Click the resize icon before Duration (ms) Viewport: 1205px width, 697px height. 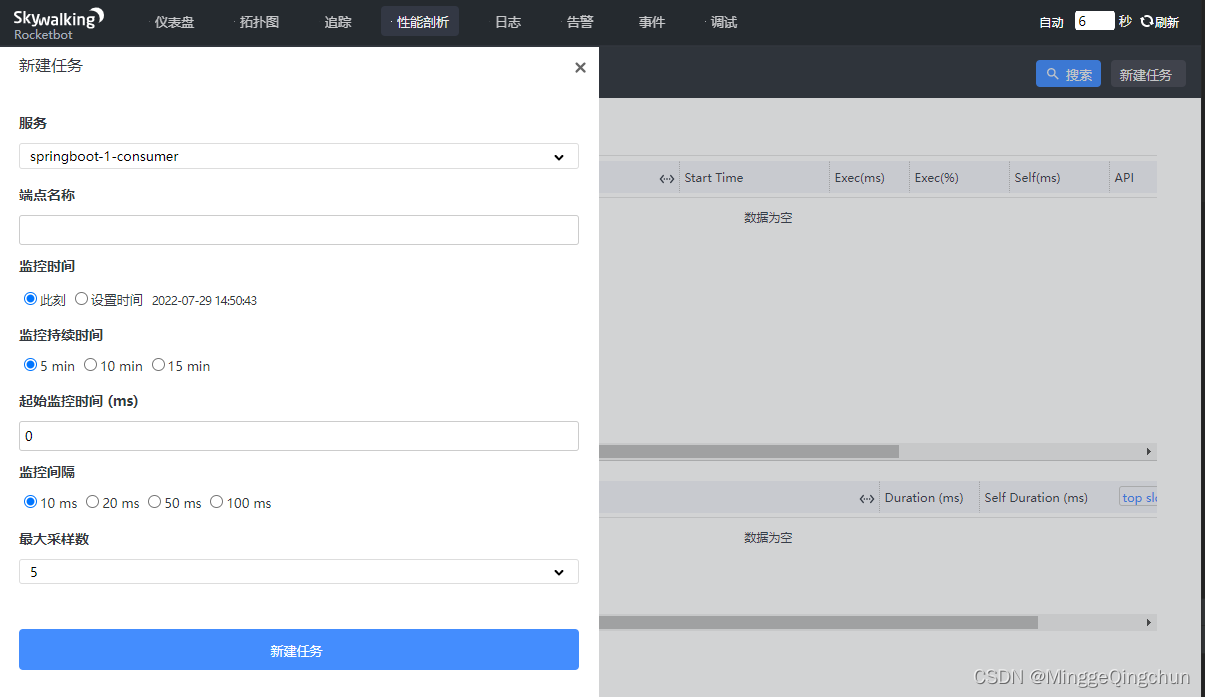(x=867, y=498)
